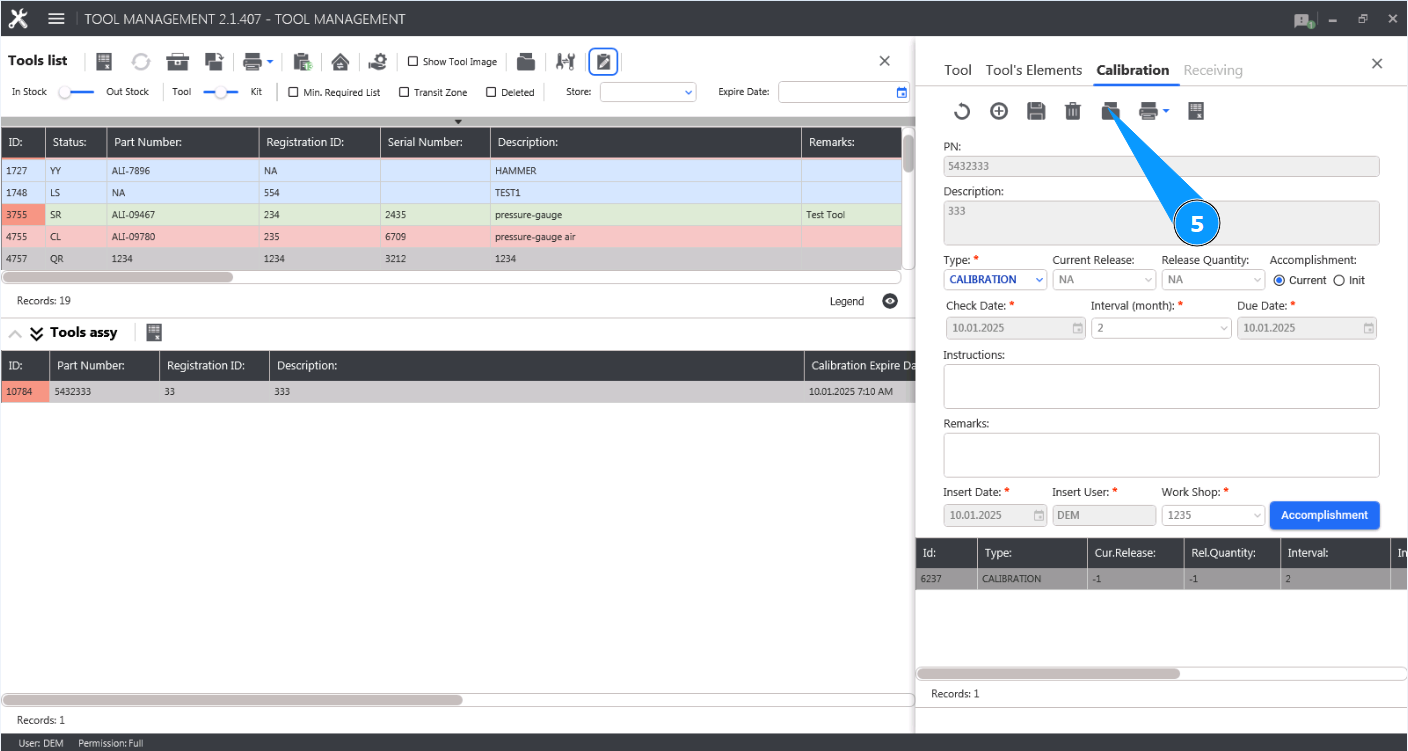The width and height of the screenshot is (1408, 751).
Task: Refresh the Calibration panel
Action: pos(961,111)
